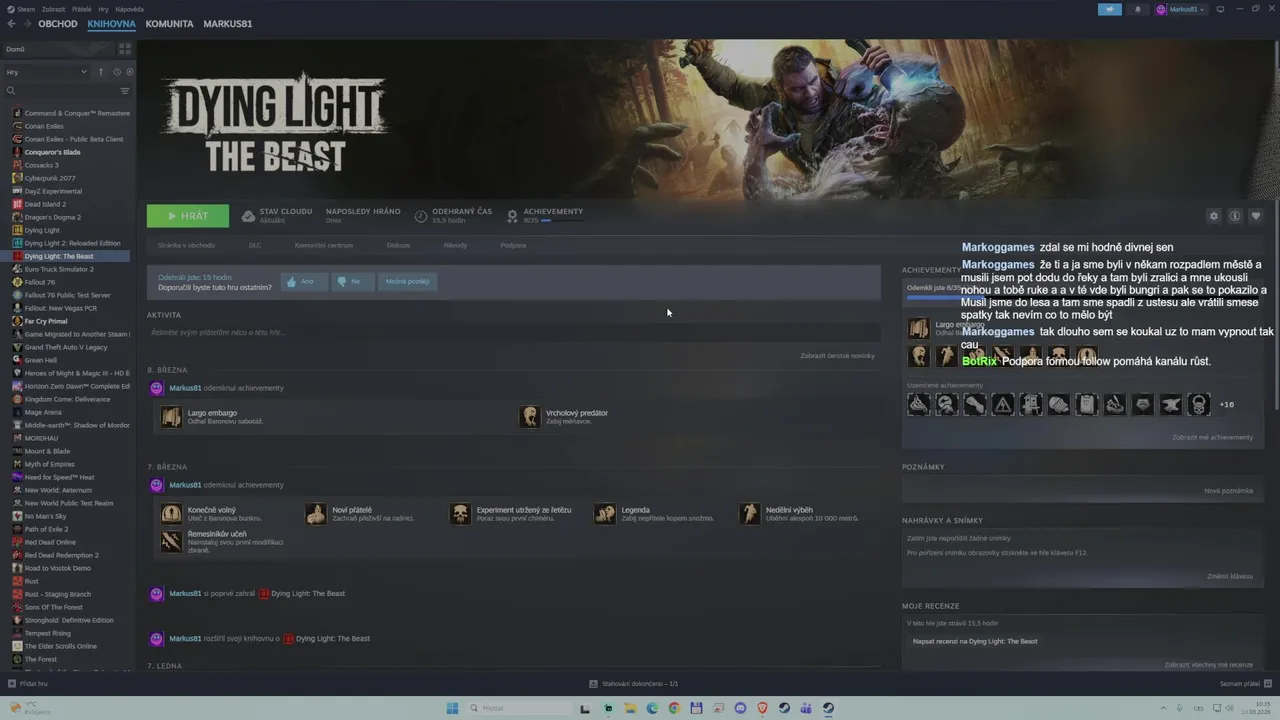Open the announcements megaphone button
The width and height of the screenshot is (1280, 720).
1109,9
